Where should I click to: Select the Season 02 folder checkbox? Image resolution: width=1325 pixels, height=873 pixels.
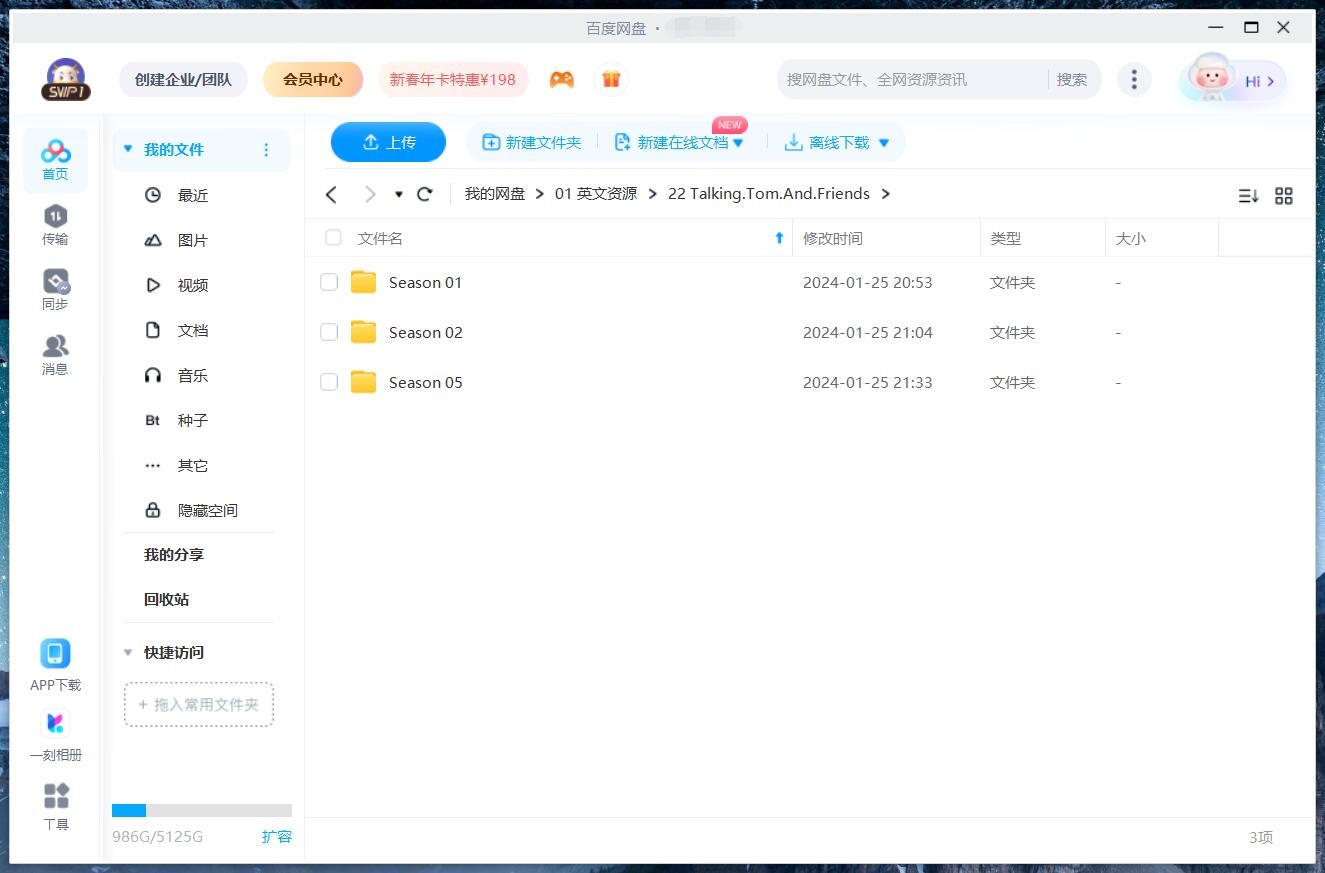(329, 332)
